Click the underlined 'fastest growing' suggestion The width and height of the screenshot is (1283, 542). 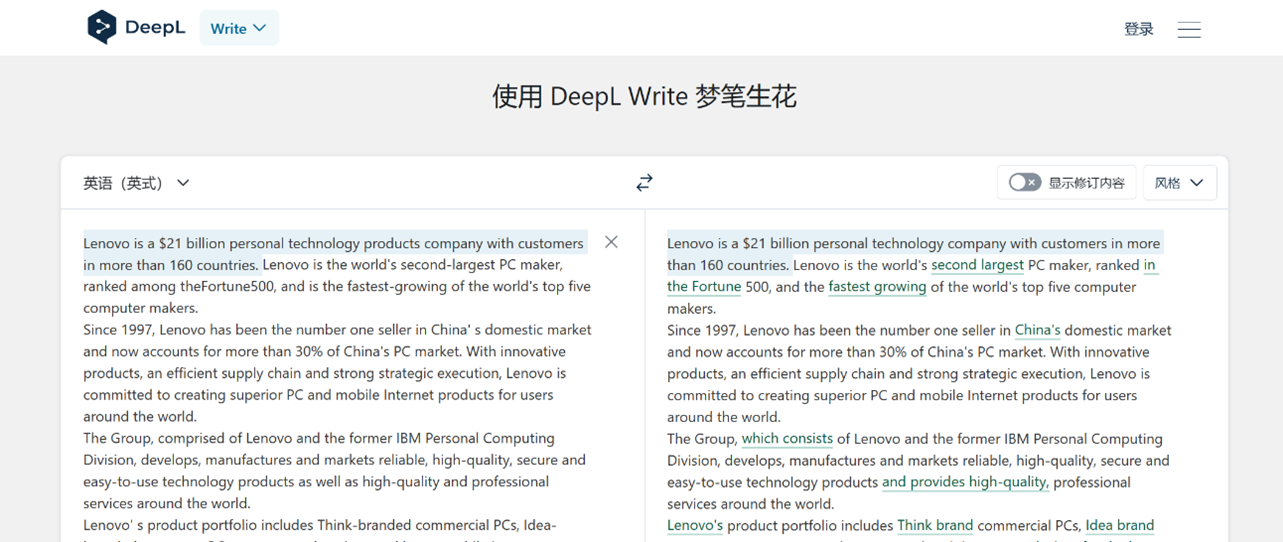point(877,287)
